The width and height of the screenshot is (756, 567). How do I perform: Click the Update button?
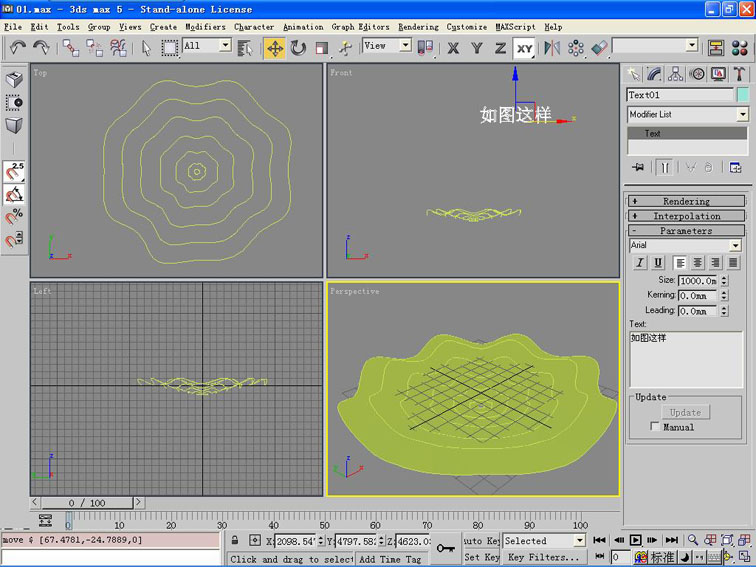(685, 412)
